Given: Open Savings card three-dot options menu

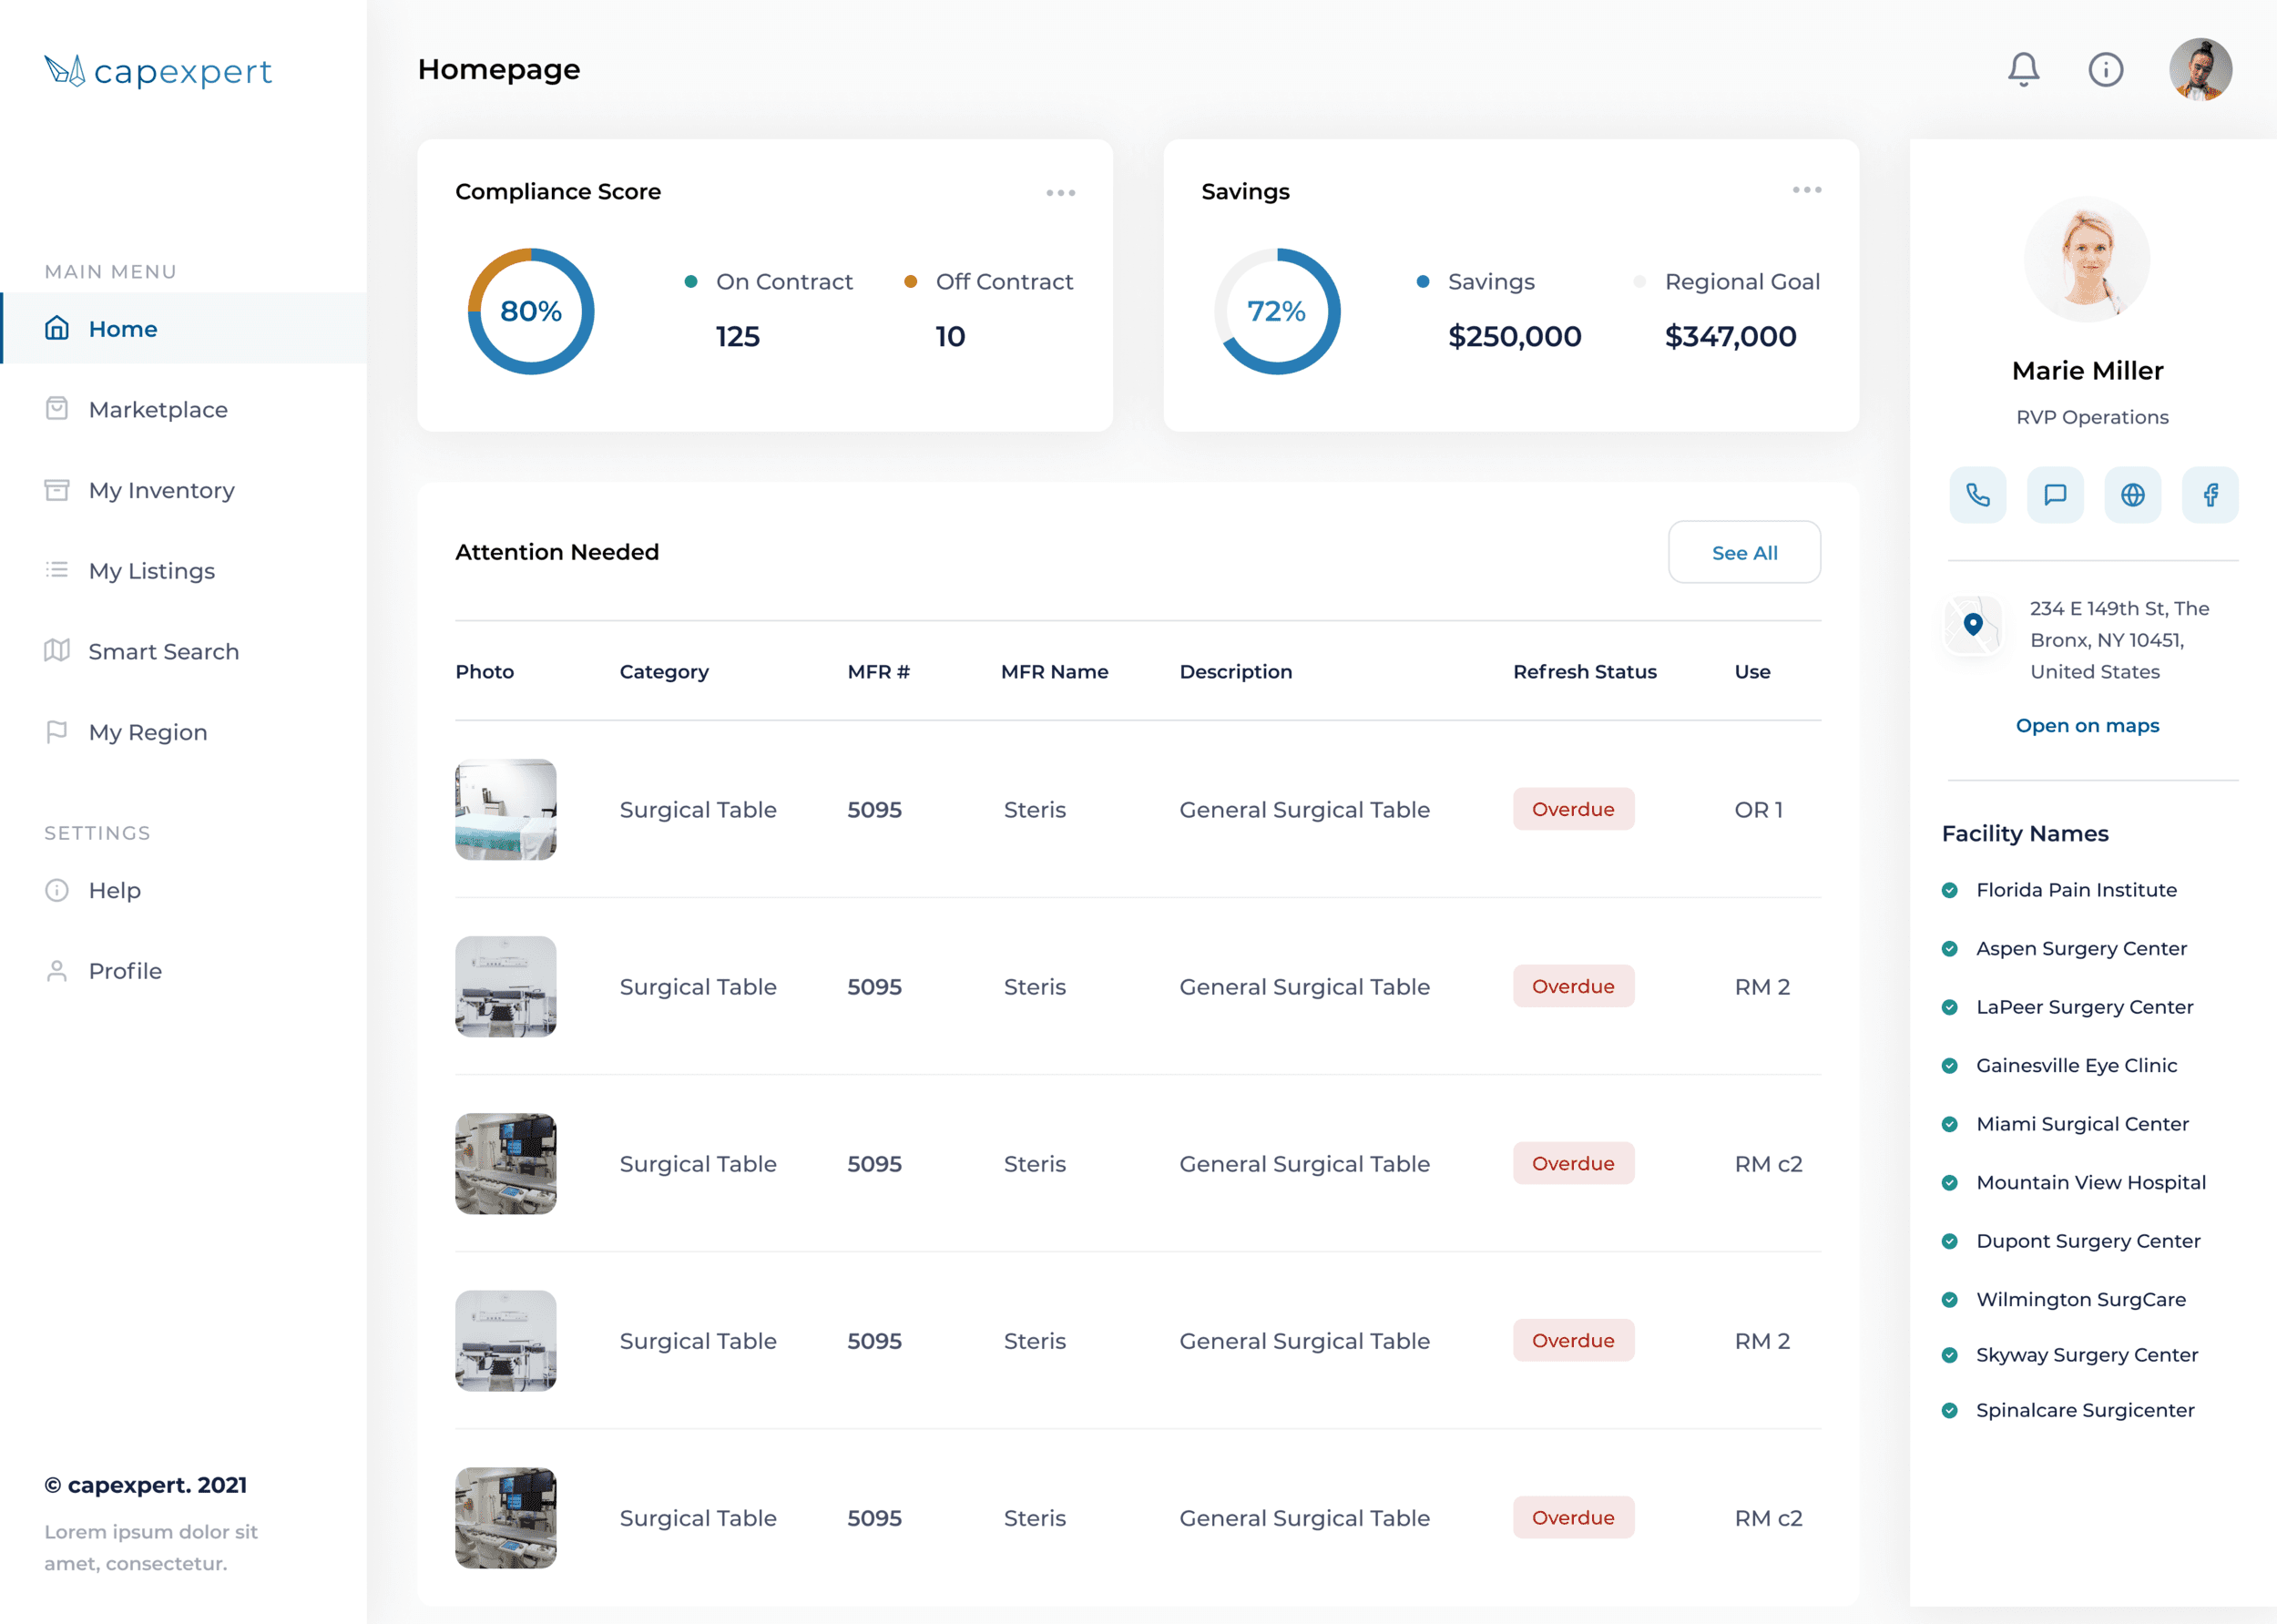Looking at the screenshot, I should (x=1806, y=190).
